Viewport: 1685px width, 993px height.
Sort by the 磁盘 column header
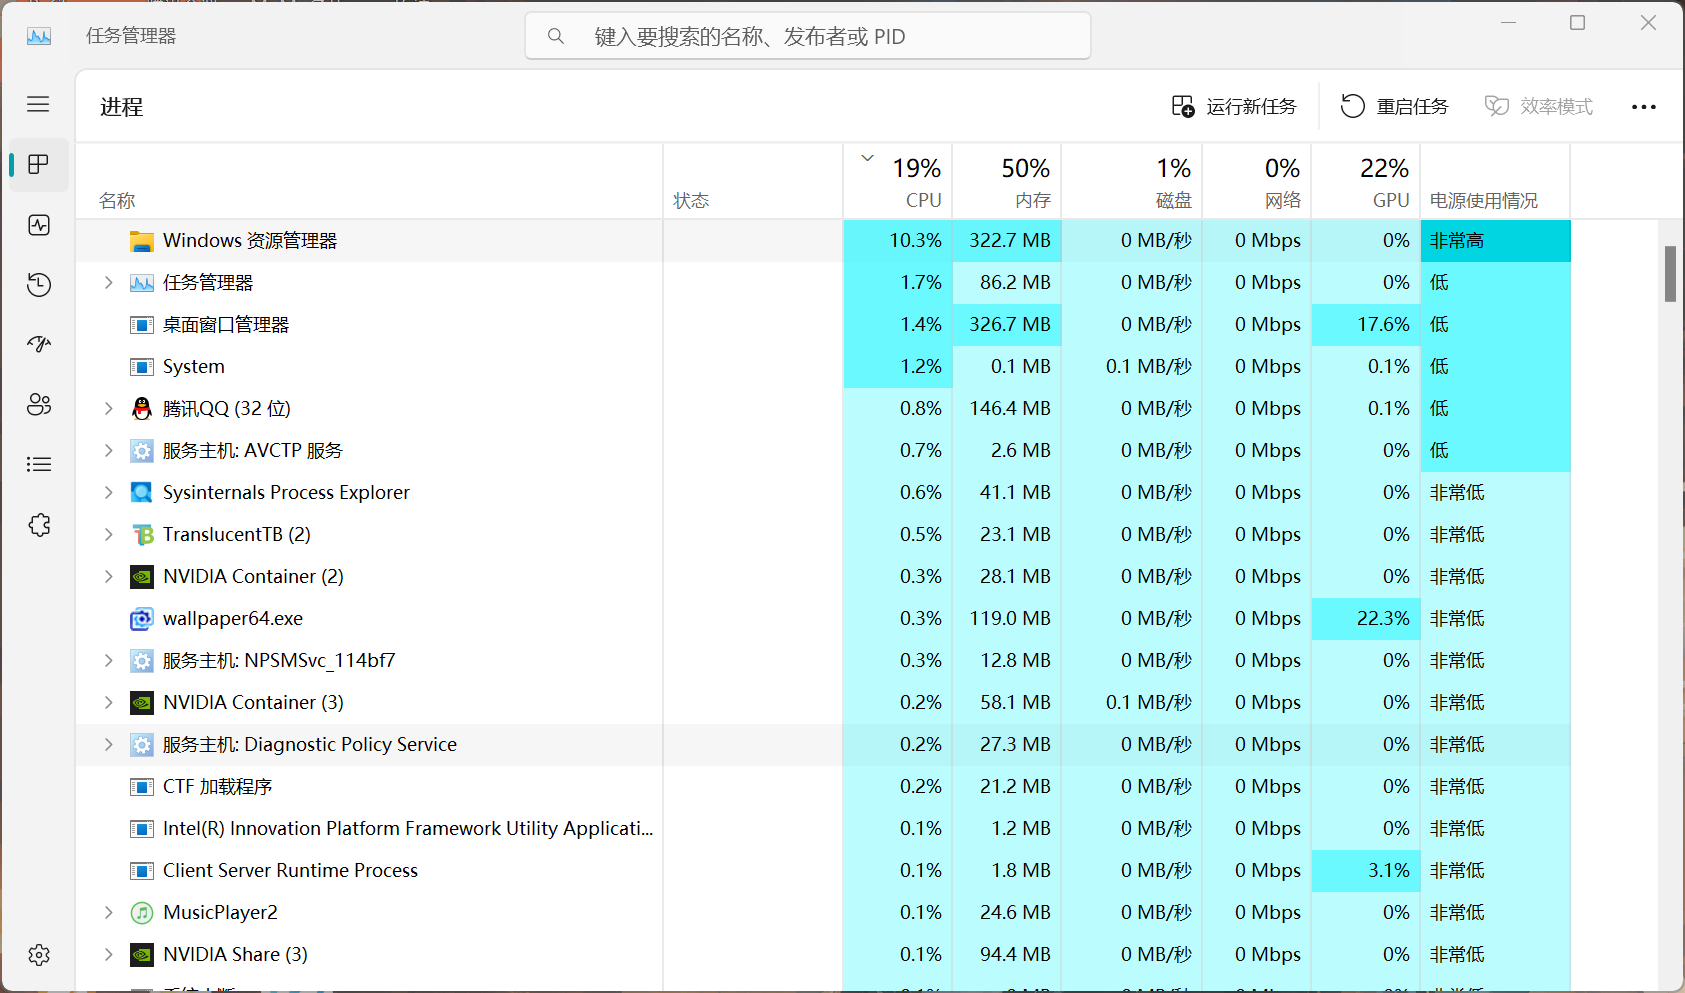[x=1132, y=181]
